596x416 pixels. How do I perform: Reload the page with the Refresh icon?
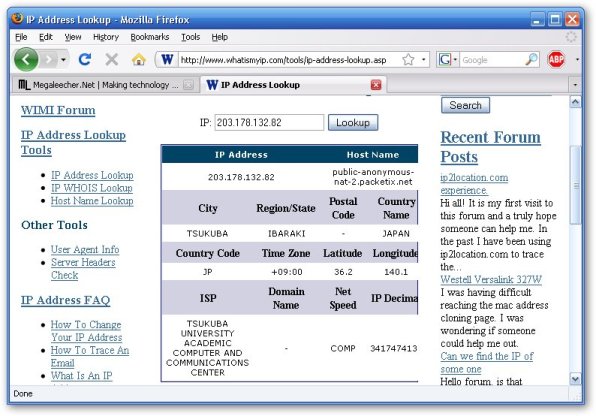pos(84,59)
